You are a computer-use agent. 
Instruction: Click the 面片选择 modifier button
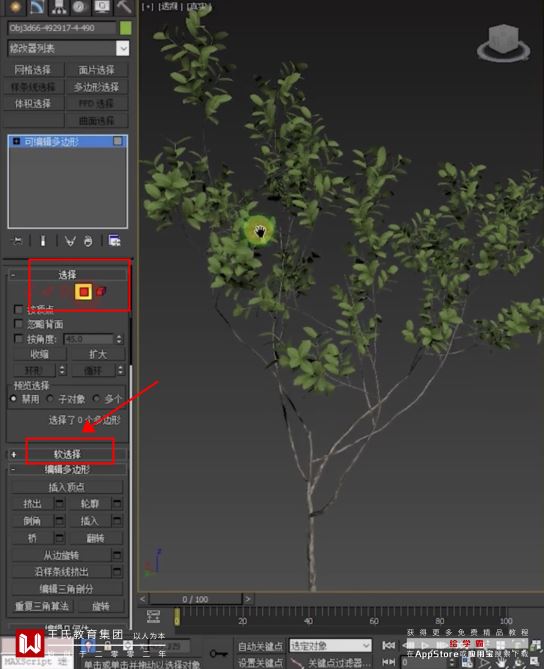[x=96, y=70]
